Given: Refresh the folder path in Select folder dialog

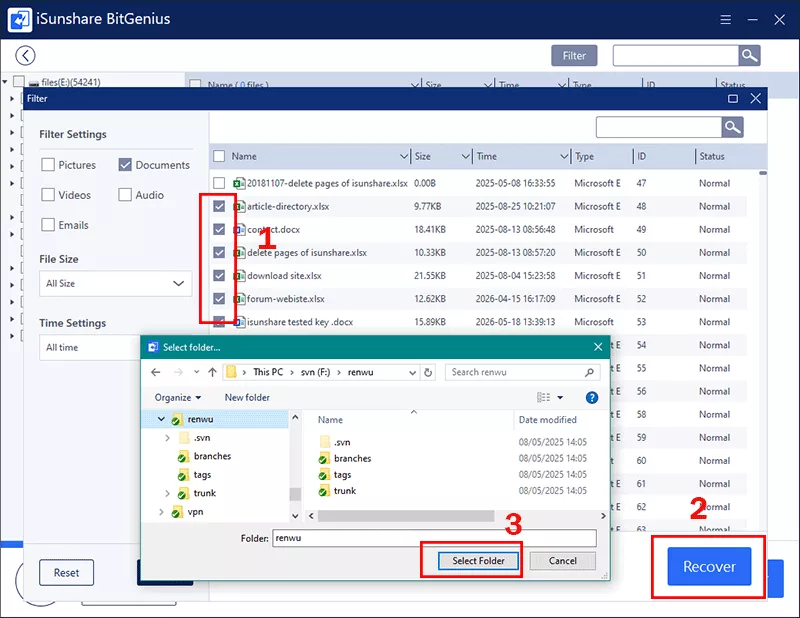Looking at the screenshot, I should 428,372.
